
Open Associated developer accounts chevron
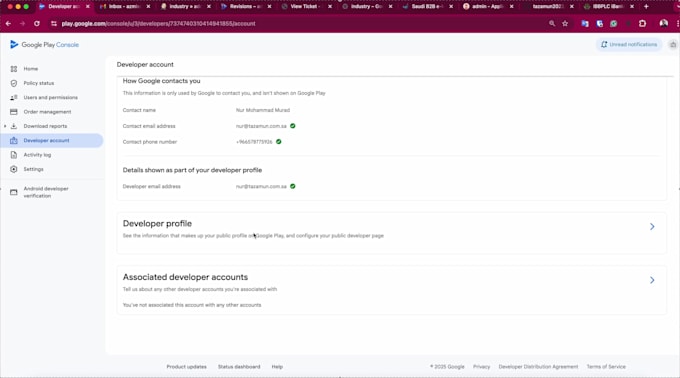652,280
